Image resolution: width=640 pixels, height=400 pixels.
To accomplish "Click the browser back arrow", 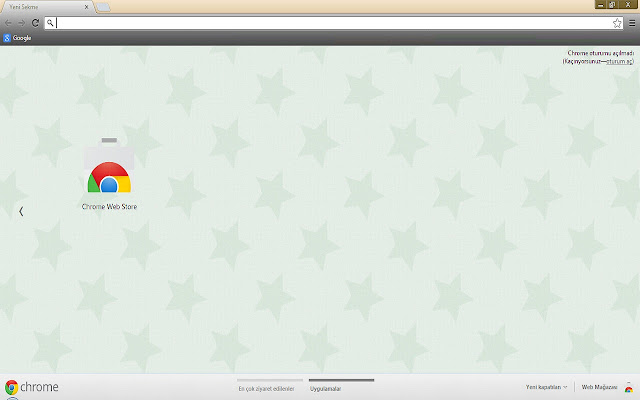I will (8, 23).
